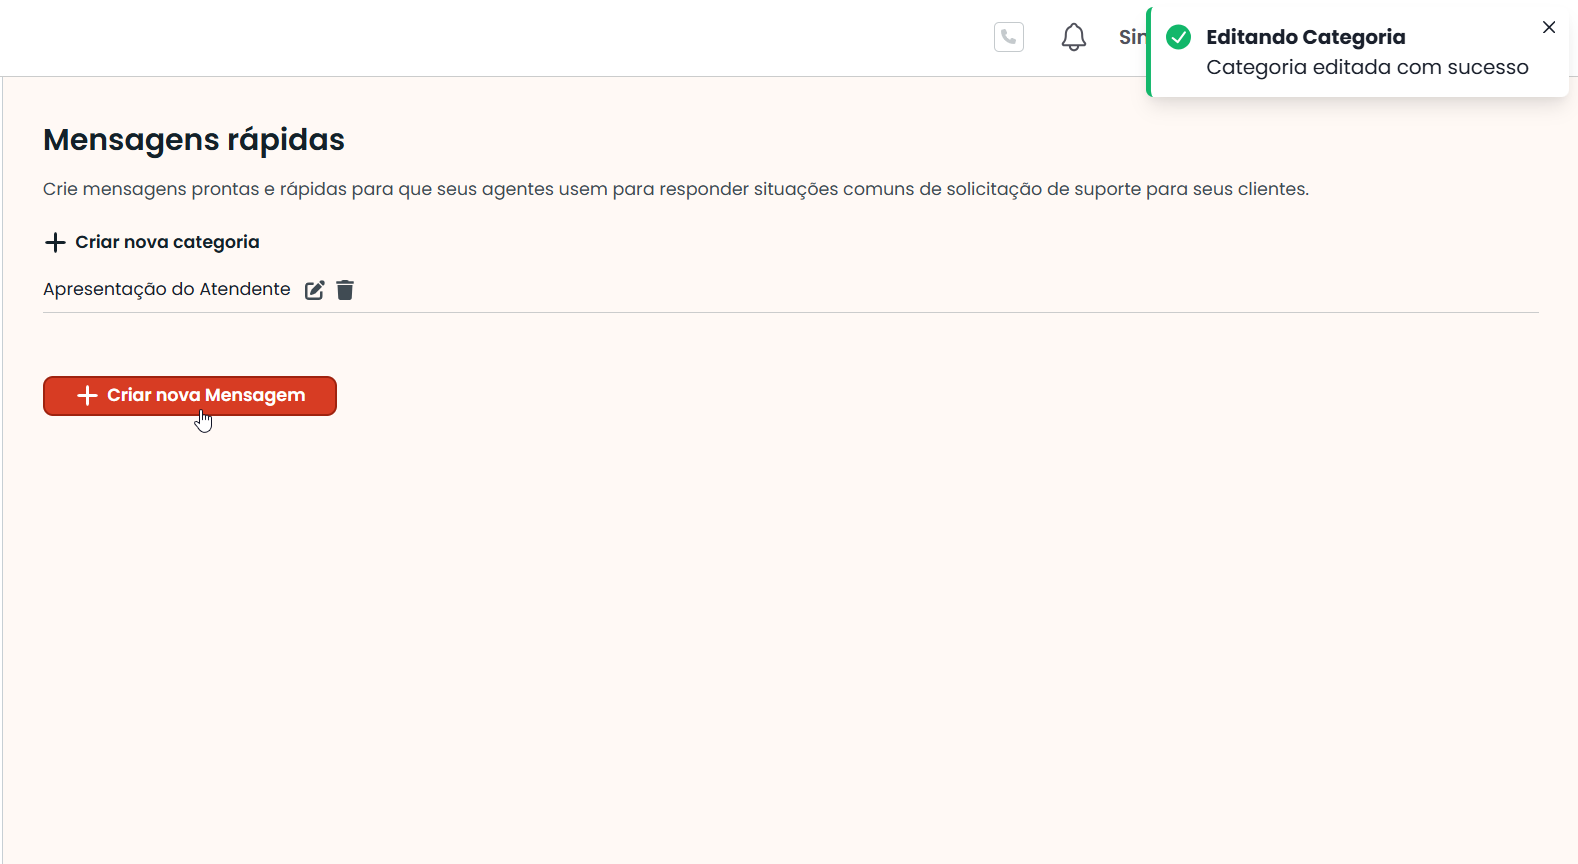This screenshot has width=1578, height=864.
Task: Click the word Mensagem on the red button
Action: (x=255, y=395)
